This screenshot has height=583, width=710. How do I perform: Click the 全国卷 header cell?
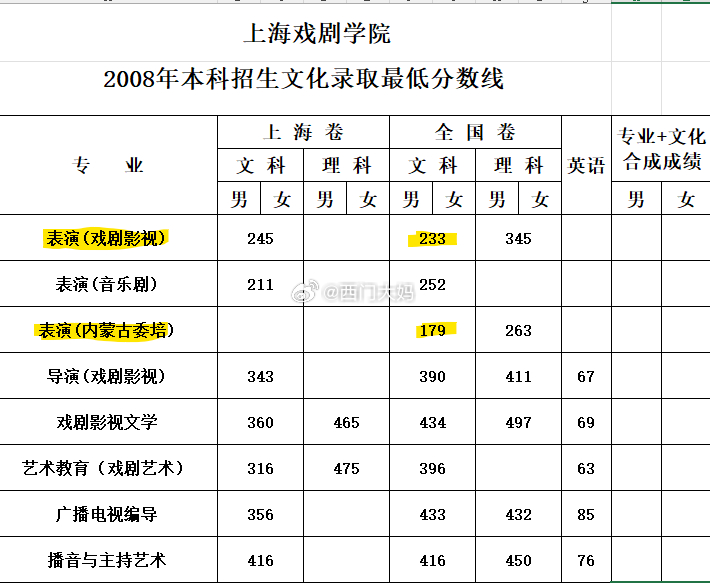[x=475, y=132]
